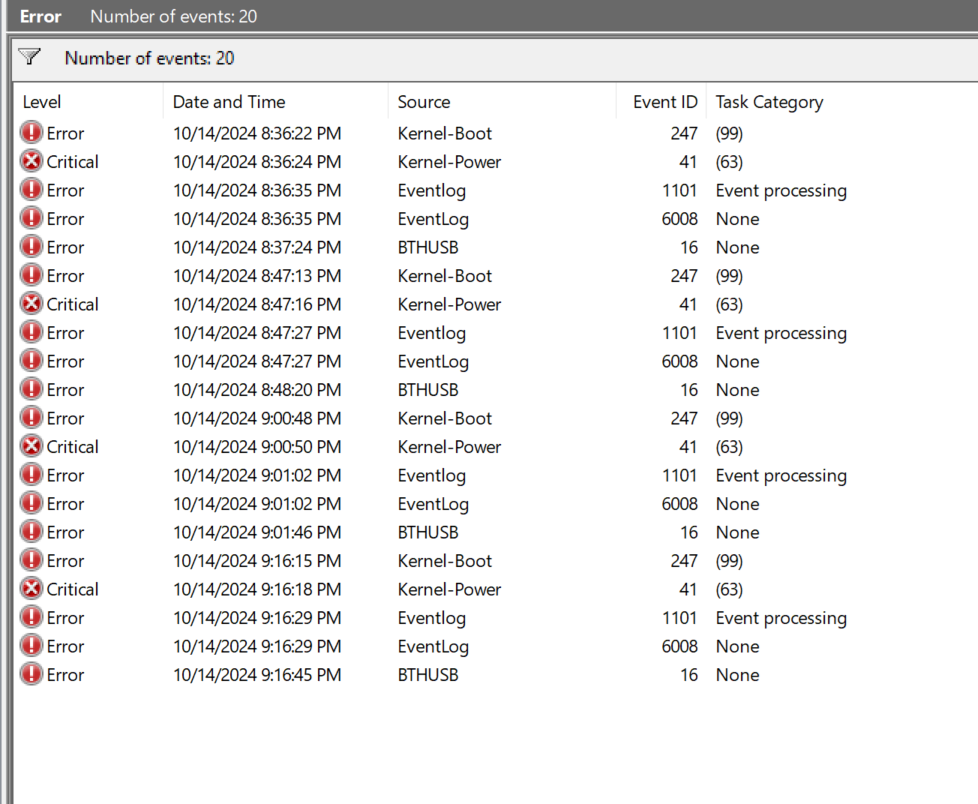
Task: Click the filter funnel icon
Action: [29, 57]
